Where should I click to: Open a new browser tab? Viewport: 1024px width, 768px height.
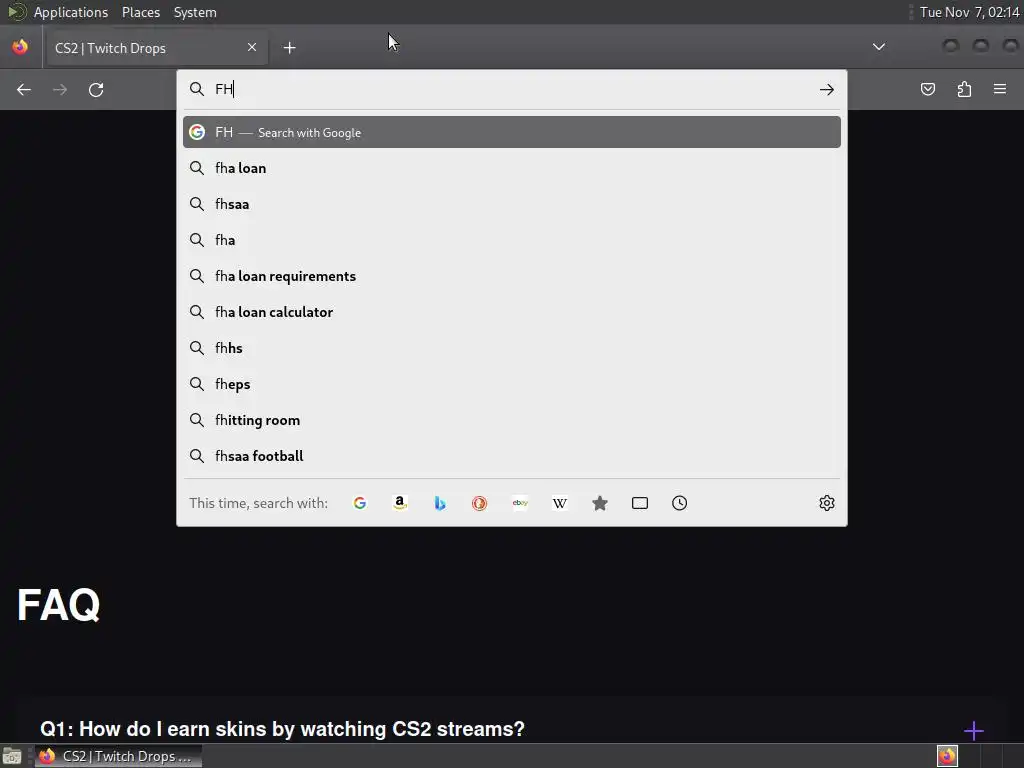tap(289, 48)
